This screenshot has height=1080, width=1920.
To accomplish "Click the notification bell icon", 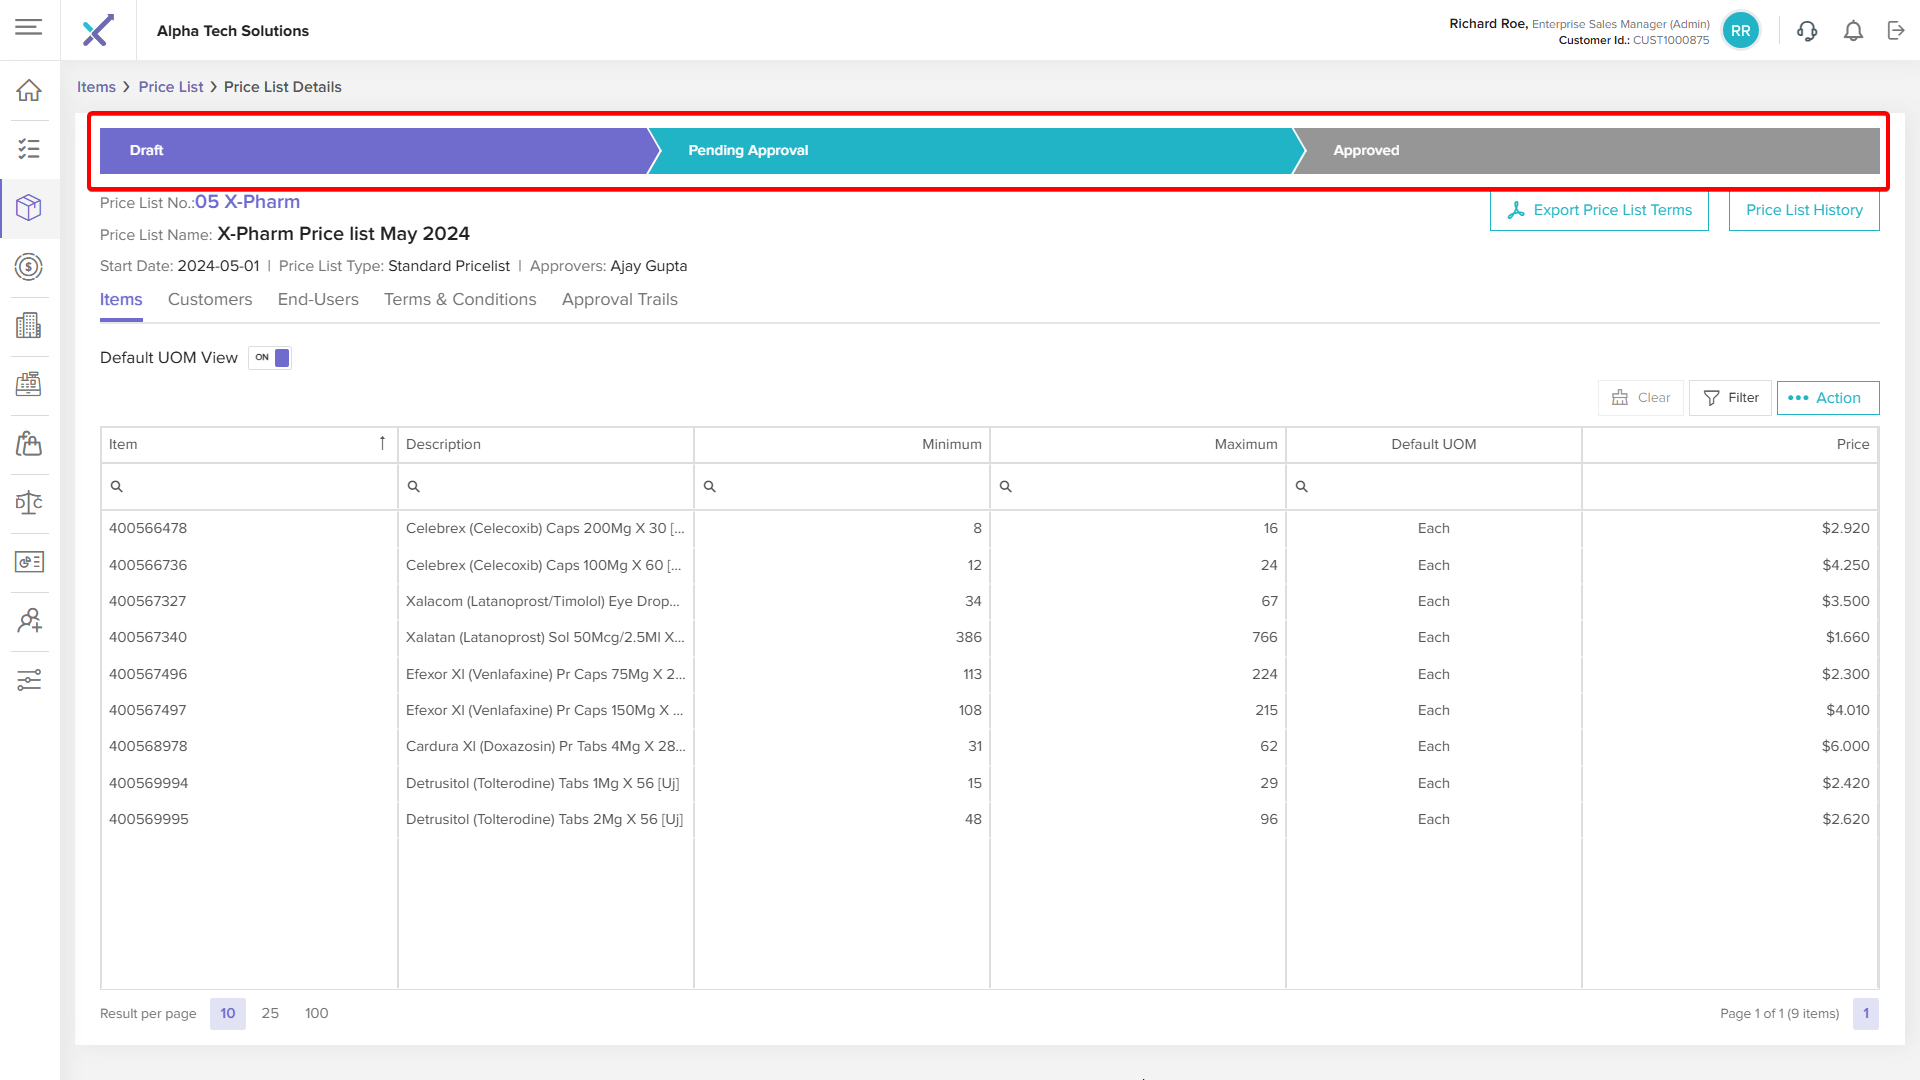I will click(x=1853, y=31).
